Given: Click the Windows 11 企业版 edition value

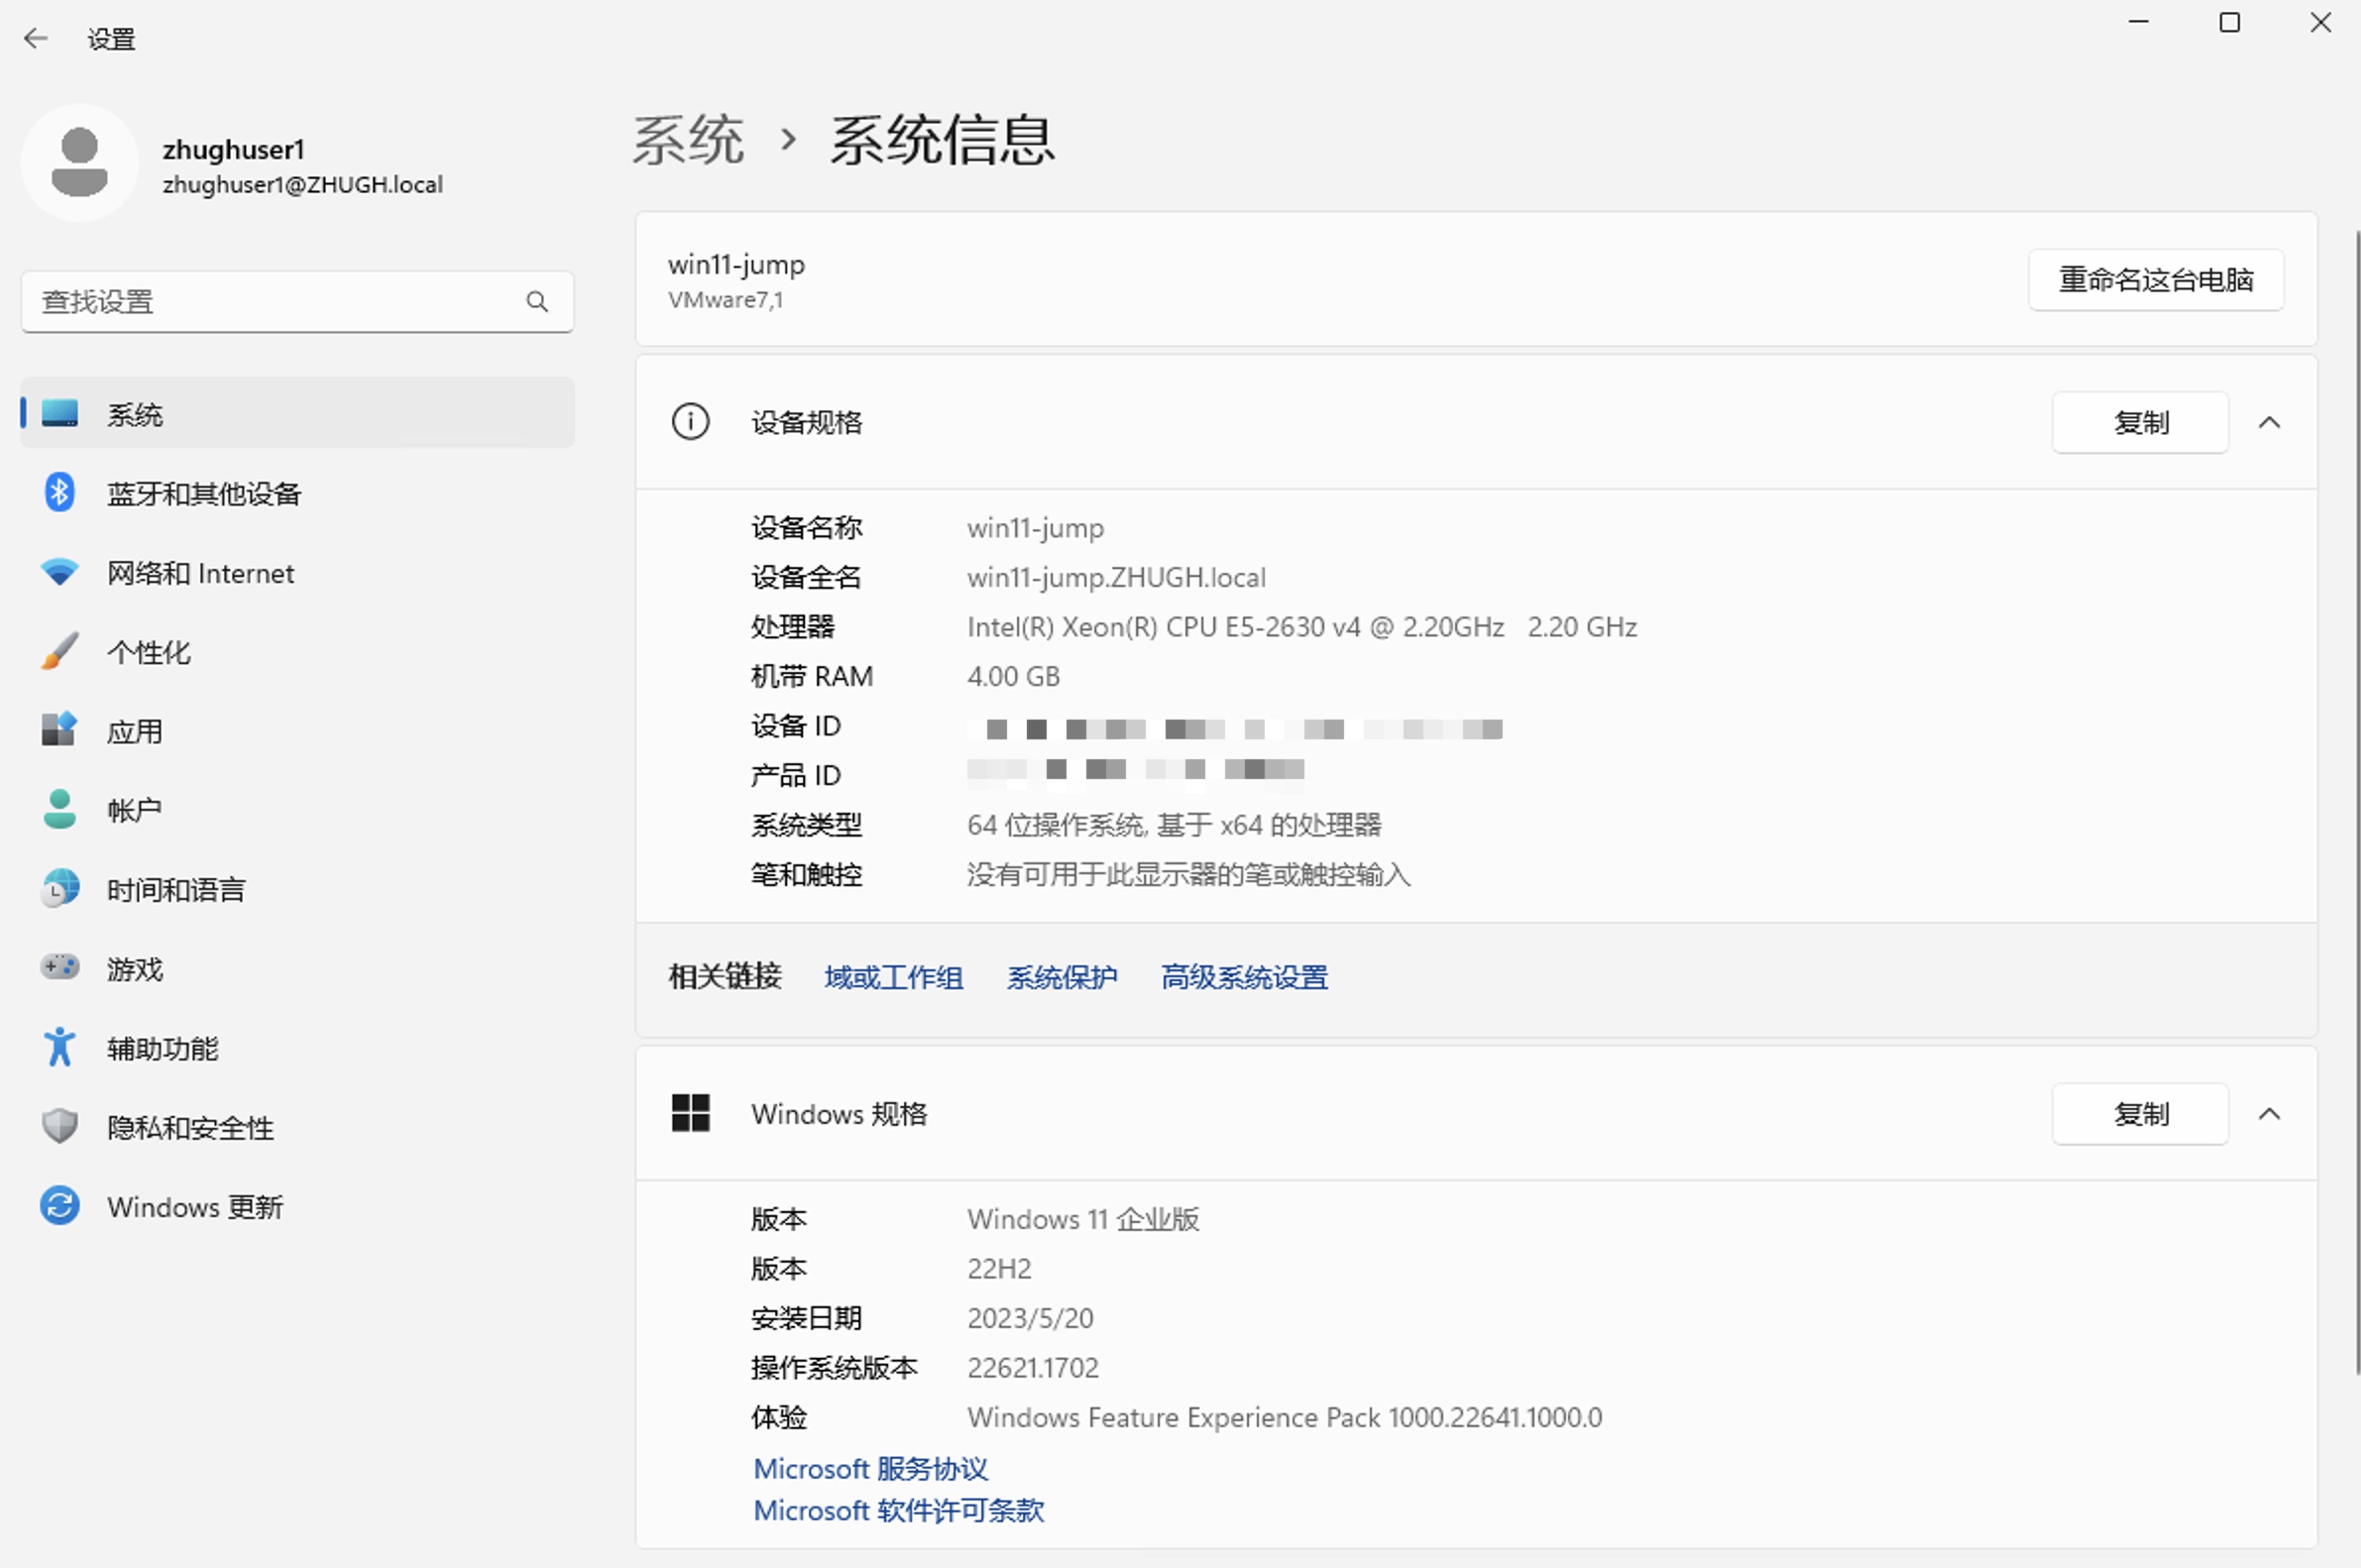Looking at the screenshot, I should (x=1083, y=1218).
